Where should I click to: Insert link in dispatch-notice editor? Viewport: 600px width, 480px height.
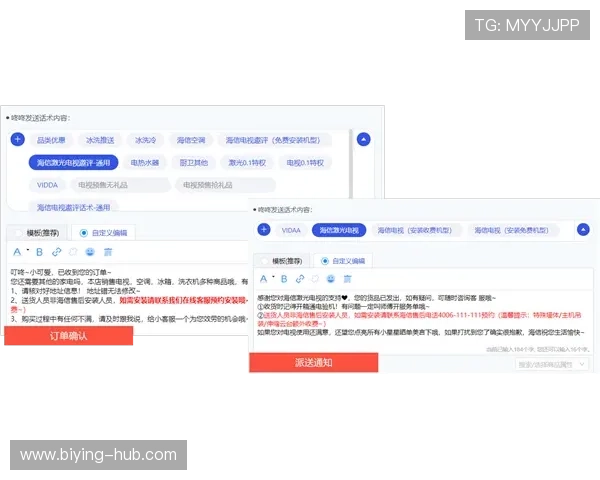(300, 279)
